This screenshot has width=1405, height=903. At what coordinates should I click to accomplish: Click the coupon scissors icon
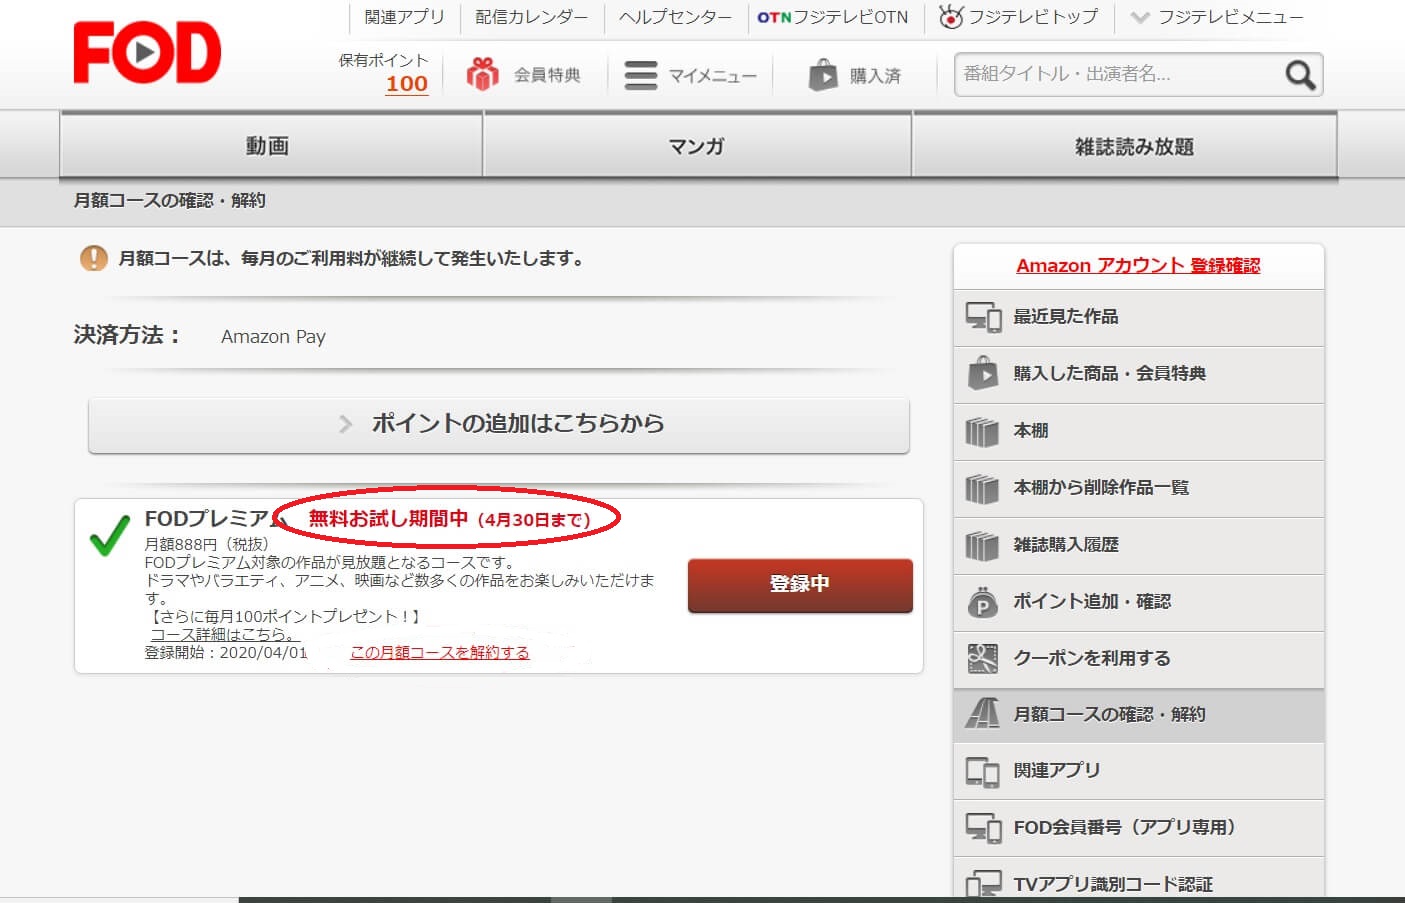983,658
